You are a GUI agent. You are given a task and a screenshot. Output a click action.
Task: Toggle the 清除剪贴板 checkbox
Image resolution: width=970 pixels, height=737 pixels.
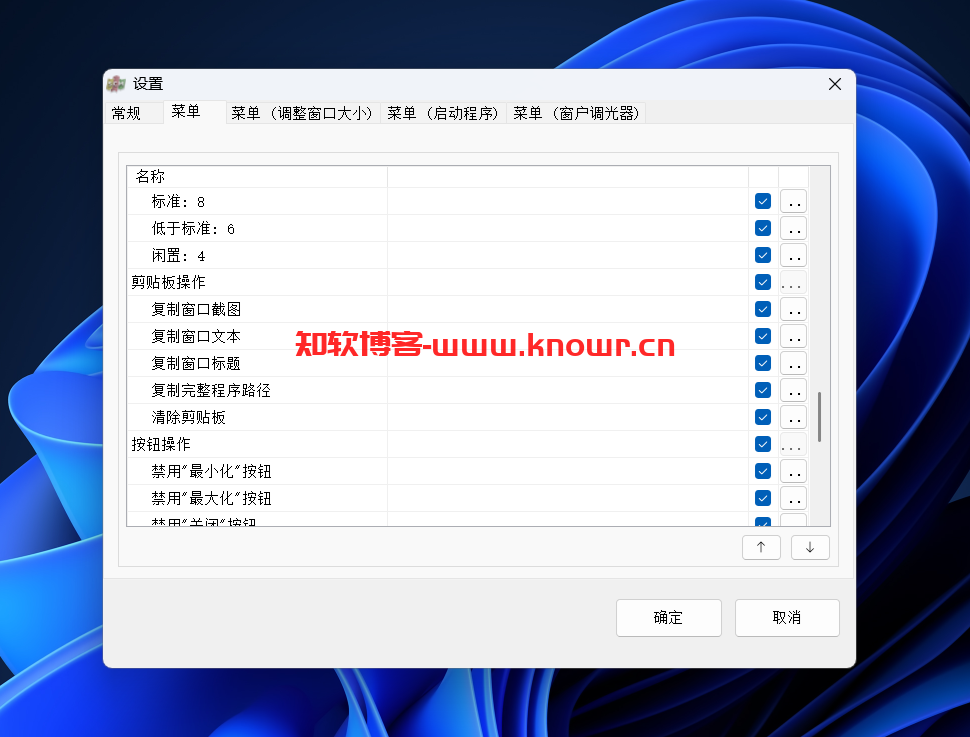click(763, 417)
